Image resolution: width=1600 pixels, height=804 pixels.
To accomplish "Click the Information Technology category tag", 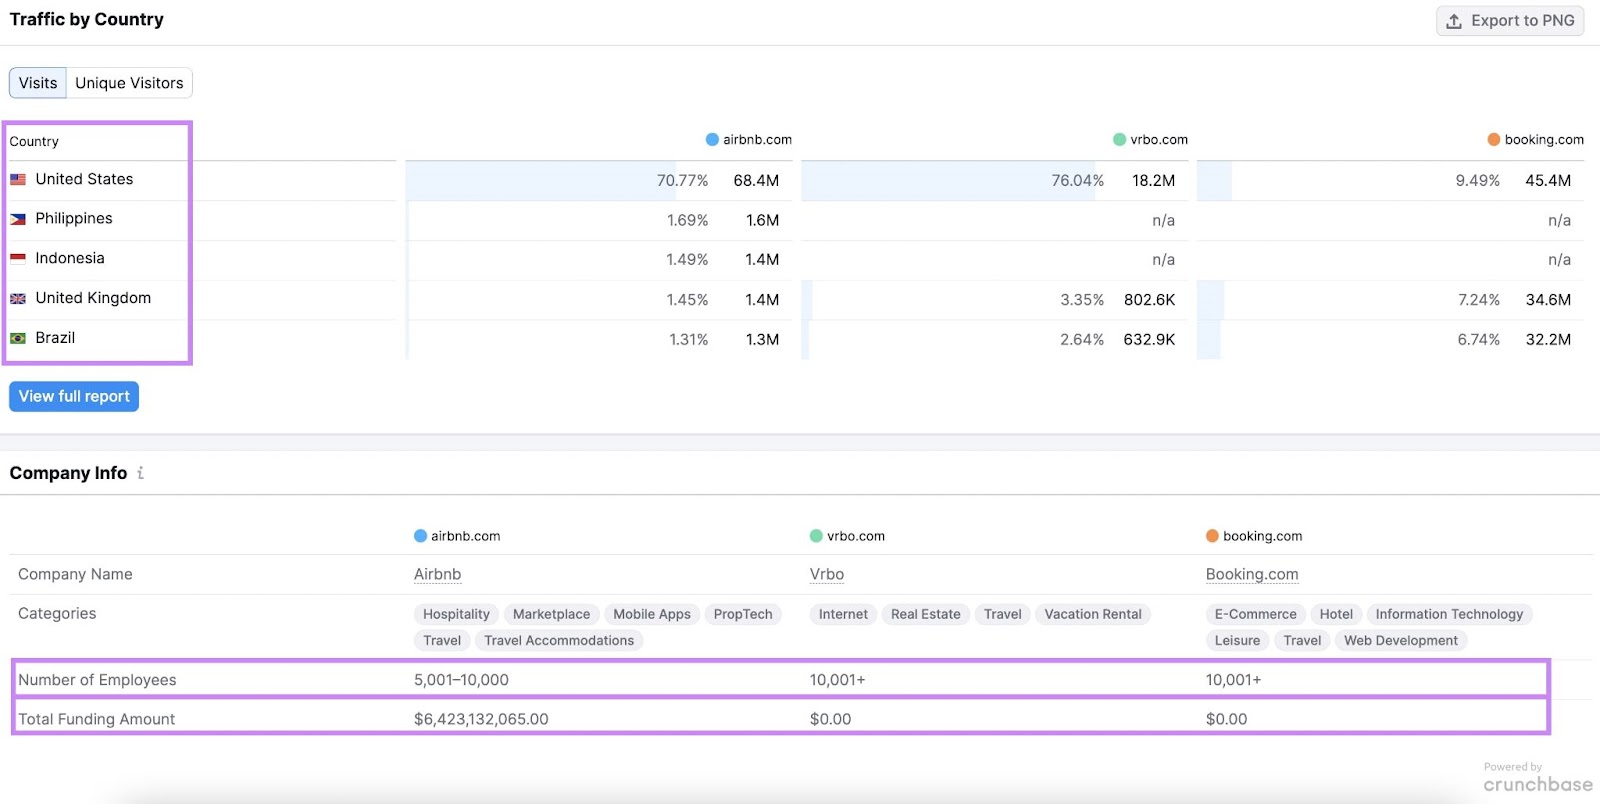I will point(1449,614).
